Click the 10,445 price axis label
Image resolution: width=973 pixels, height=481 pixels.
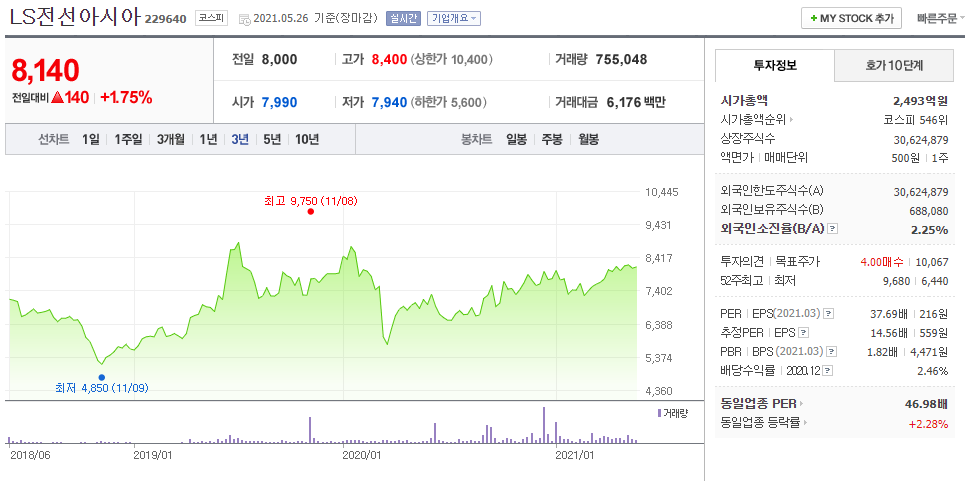[x=662, y=192]
